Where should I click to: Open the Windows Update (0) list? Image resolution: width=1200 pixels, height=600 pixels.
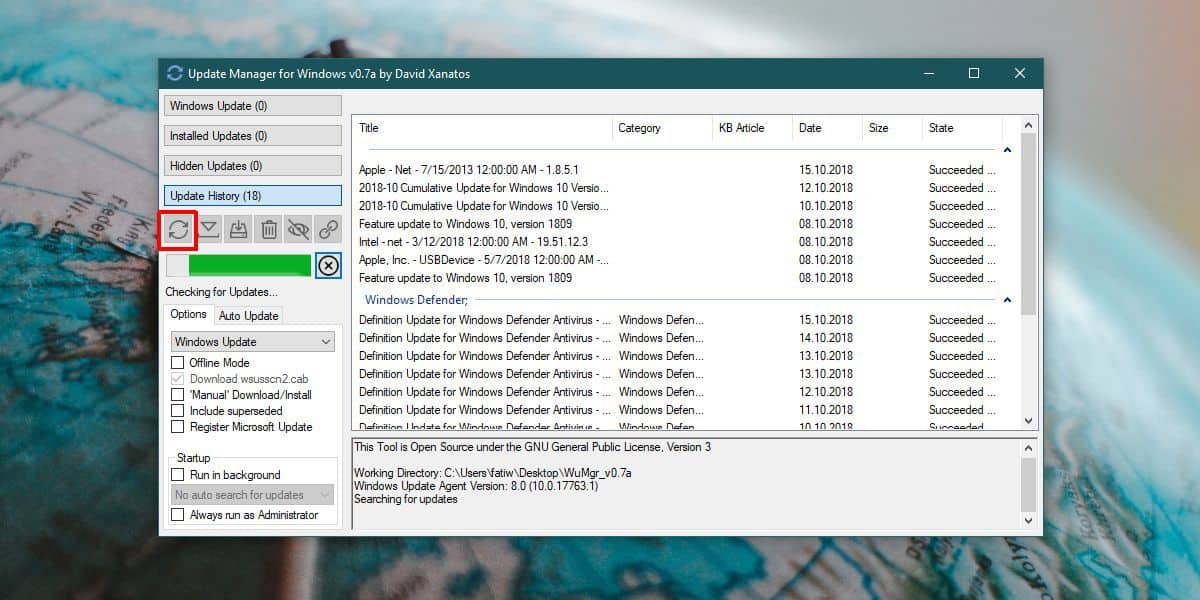(x=253, y=106)
